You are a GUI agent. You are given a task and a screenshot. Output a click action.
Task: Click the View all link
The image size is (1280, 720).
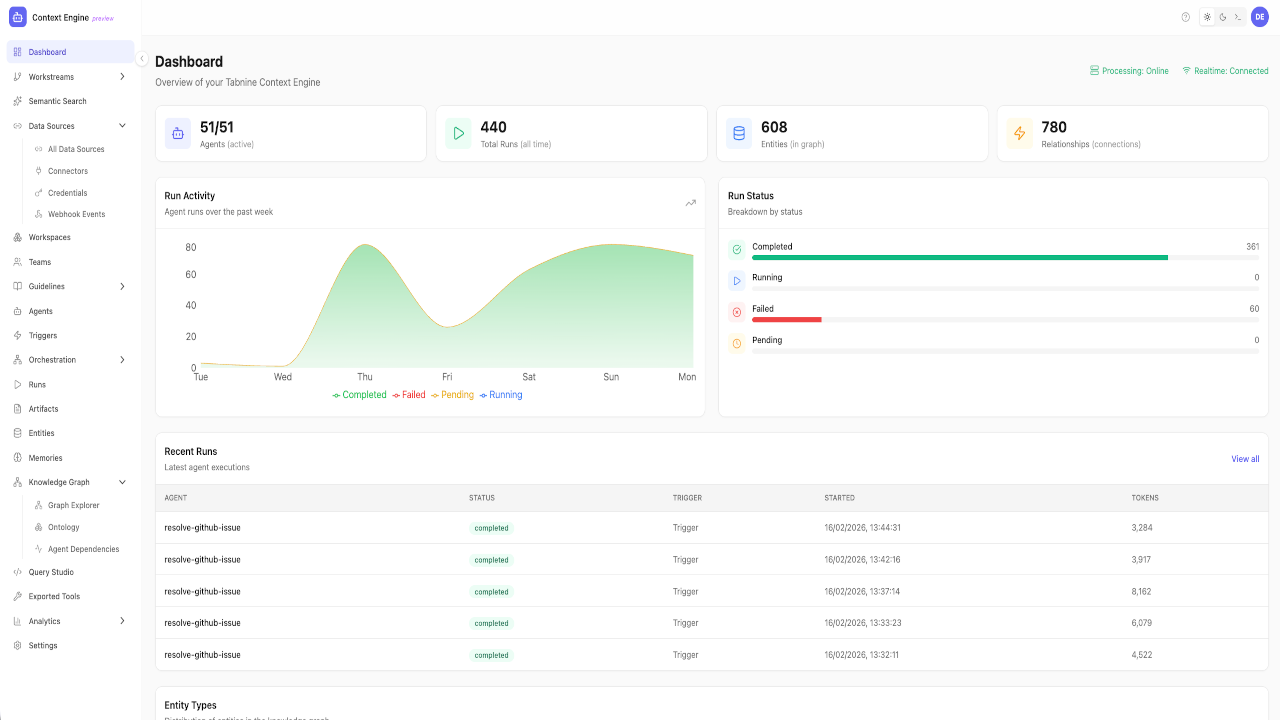(1245, 459)
